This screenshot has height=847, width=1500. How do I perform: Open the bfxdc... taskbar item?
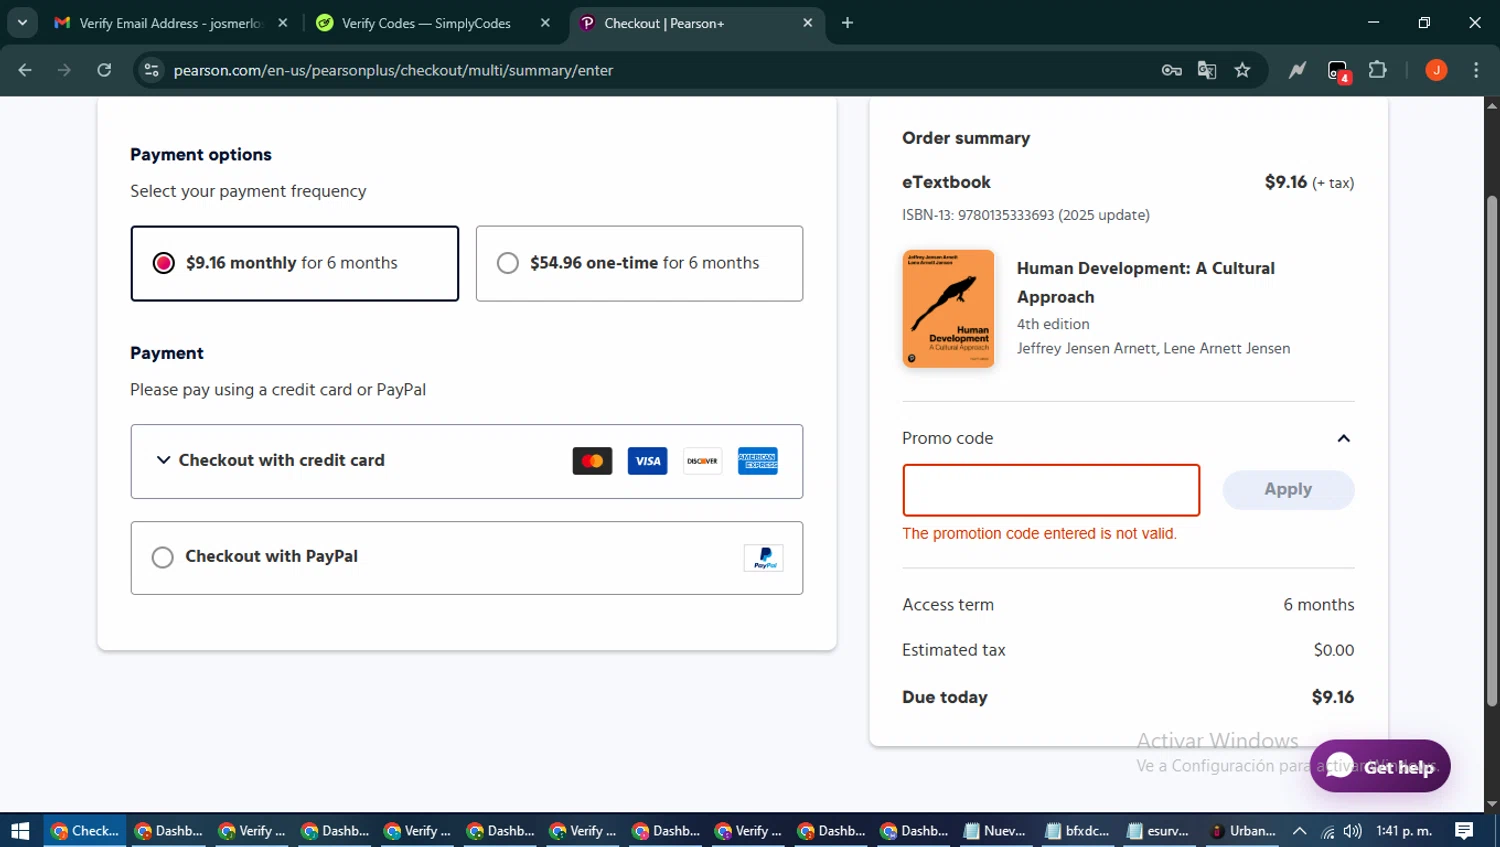(1077, 831)
